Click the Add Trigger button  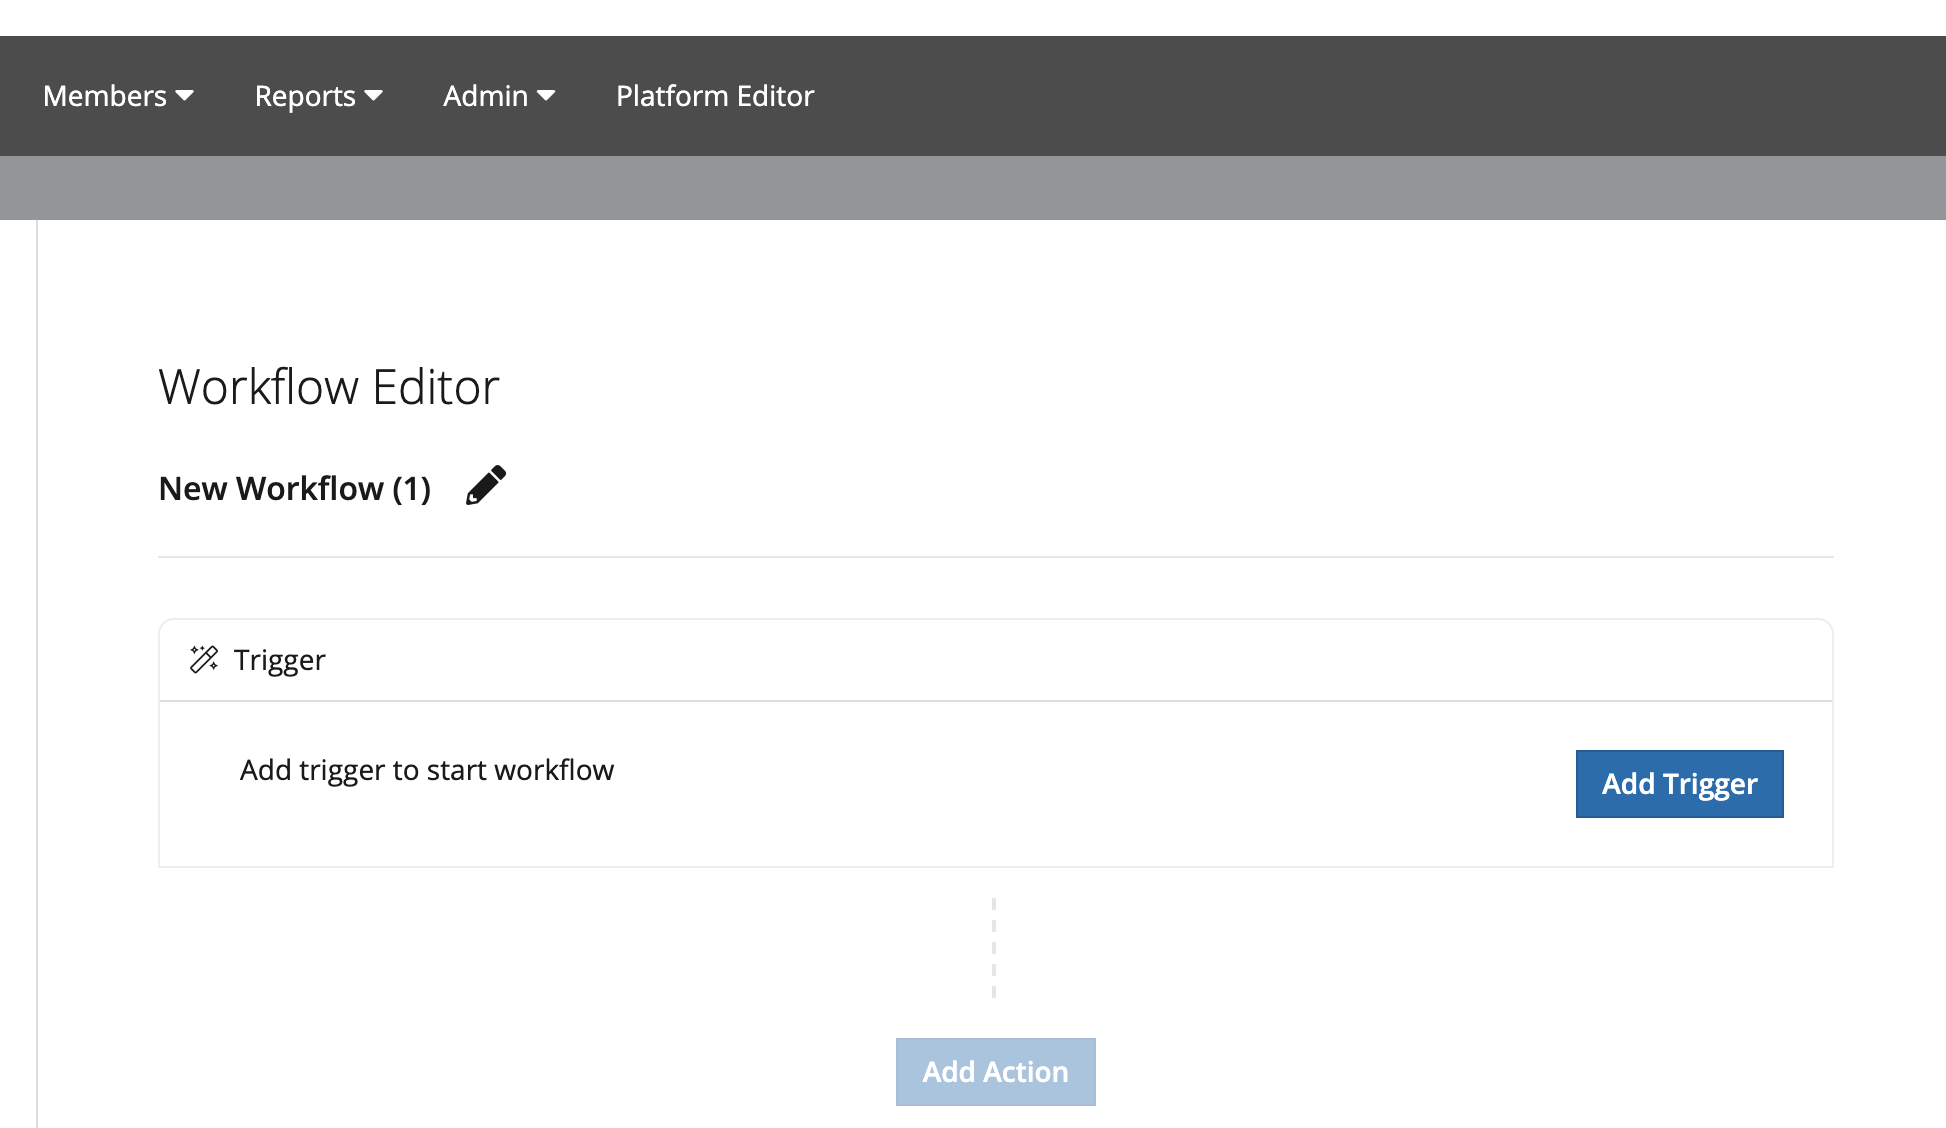pyautogui.click(x=1679, y=784)
